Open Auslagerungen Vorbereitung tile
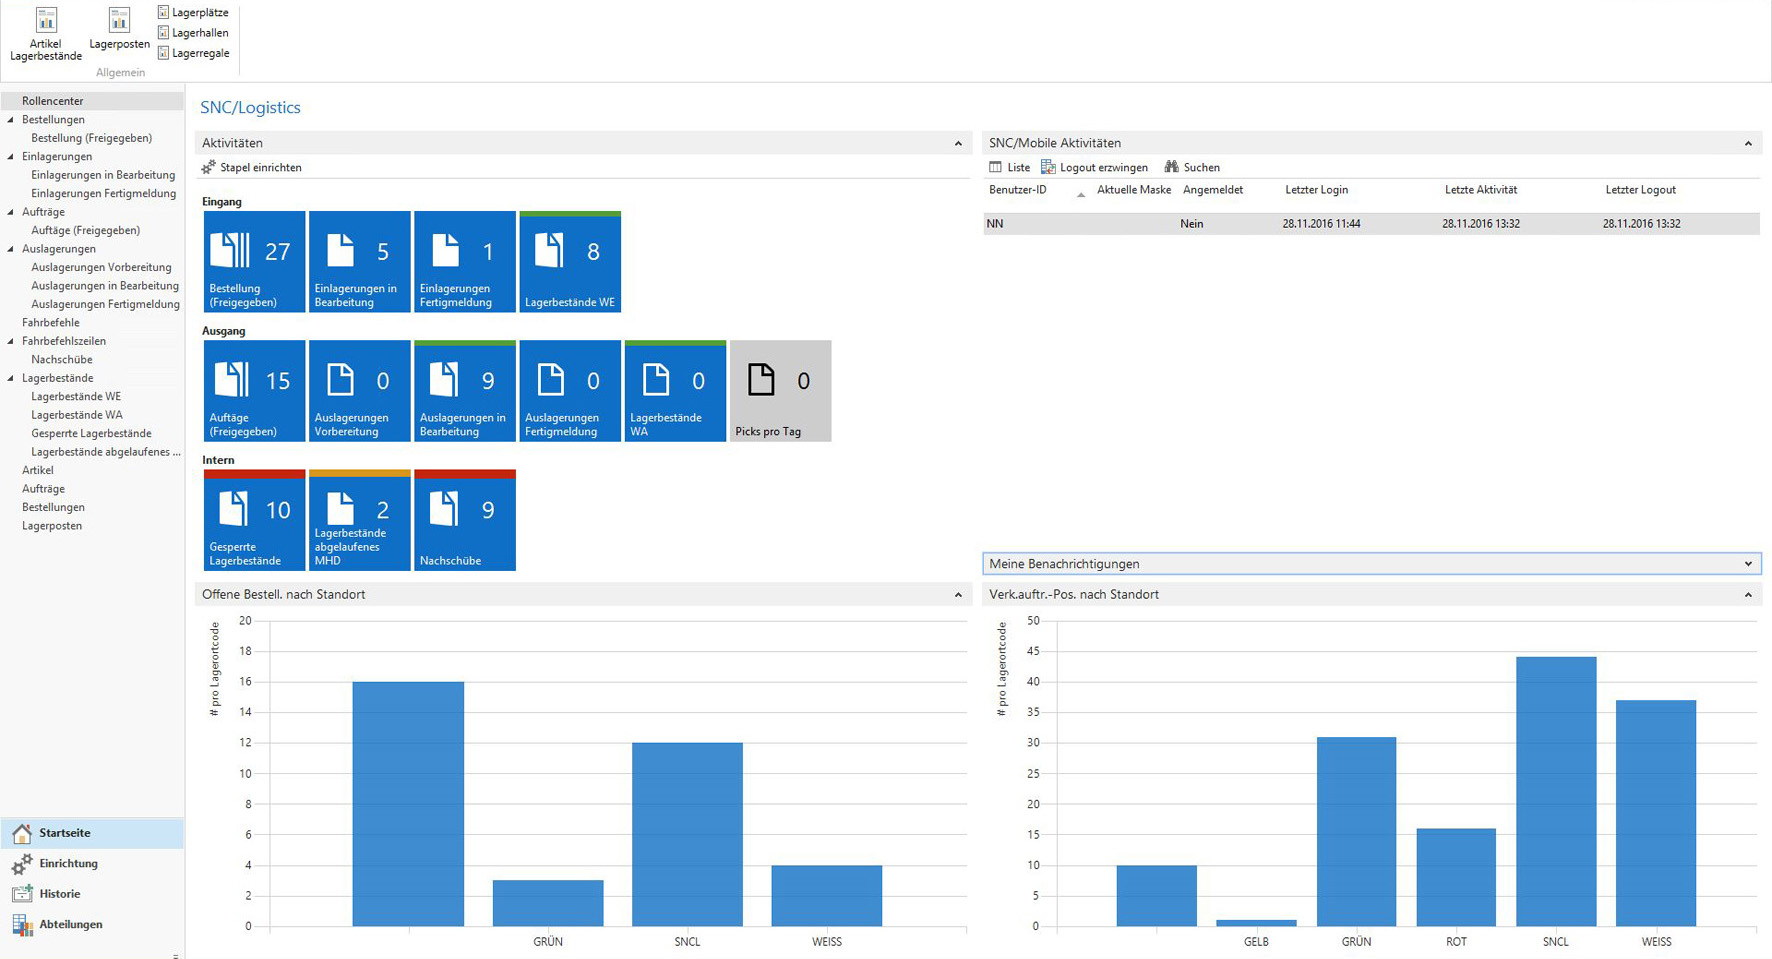 click(360, 391)
